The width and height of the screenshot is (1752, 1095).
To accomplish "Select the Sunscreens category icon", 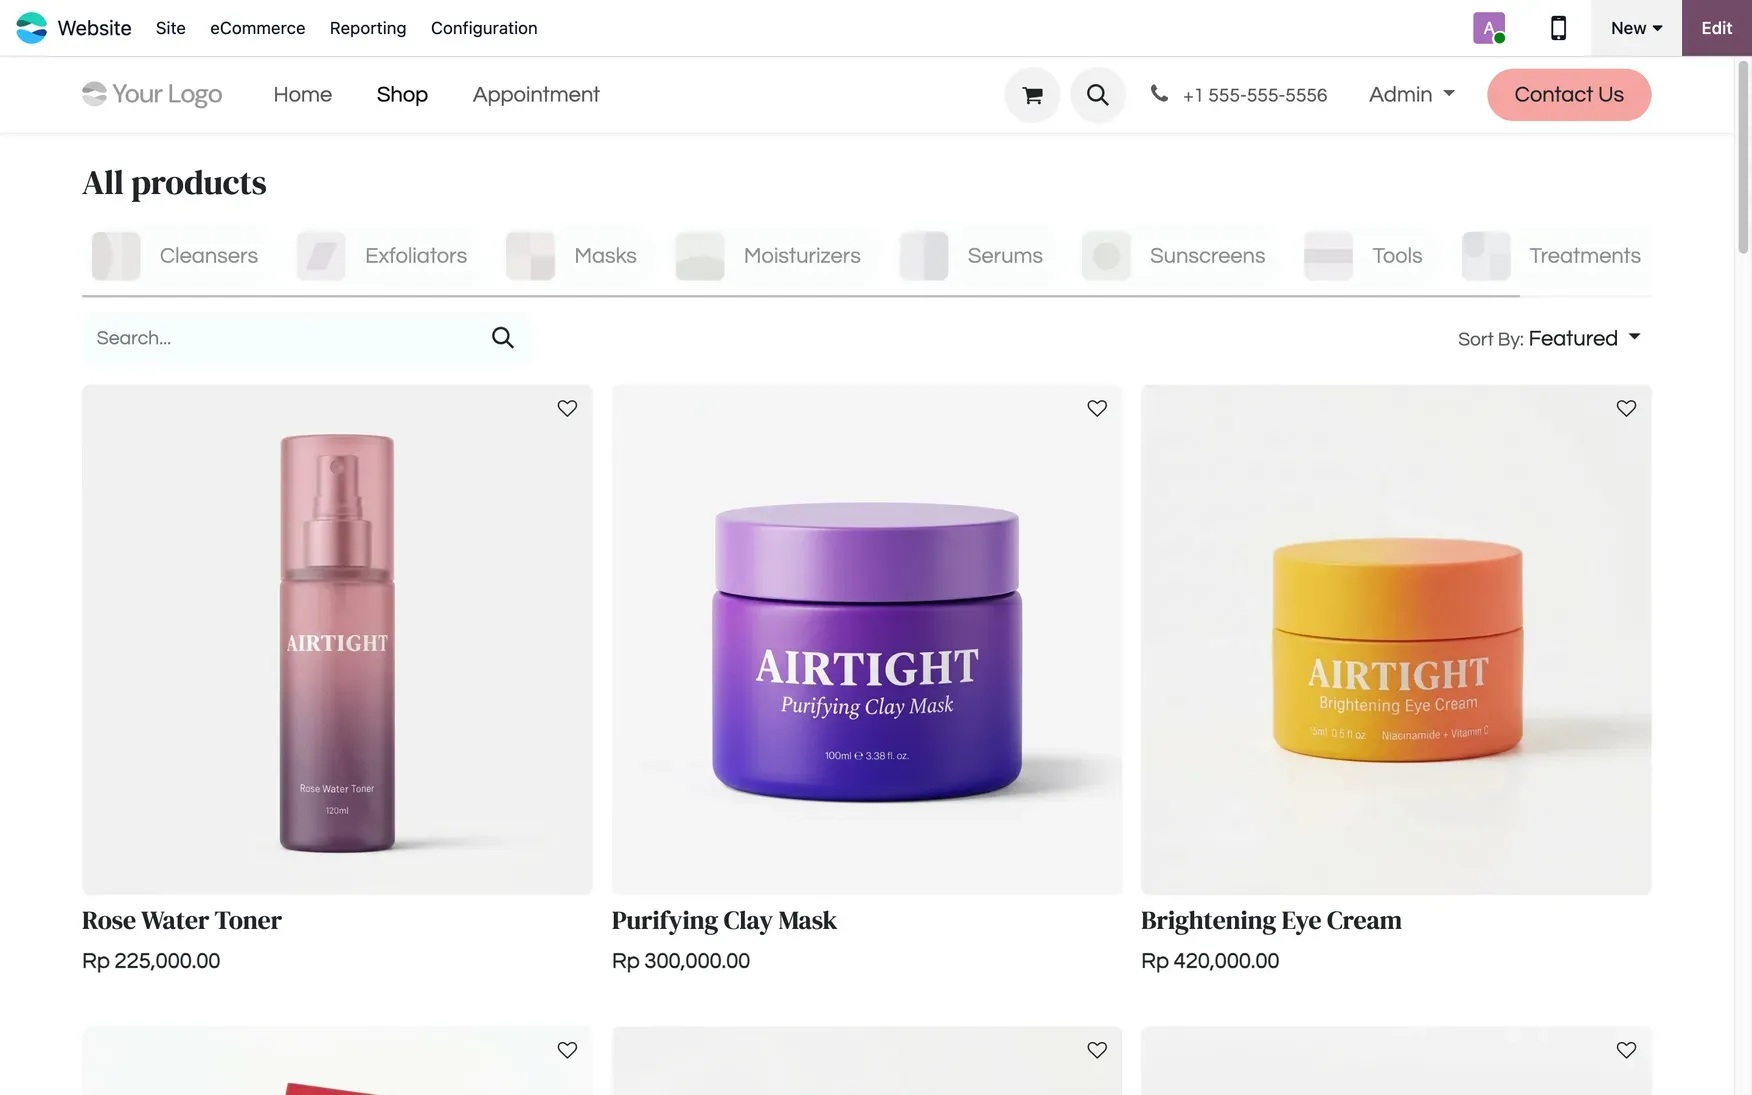I will [x=1106, y=256].
